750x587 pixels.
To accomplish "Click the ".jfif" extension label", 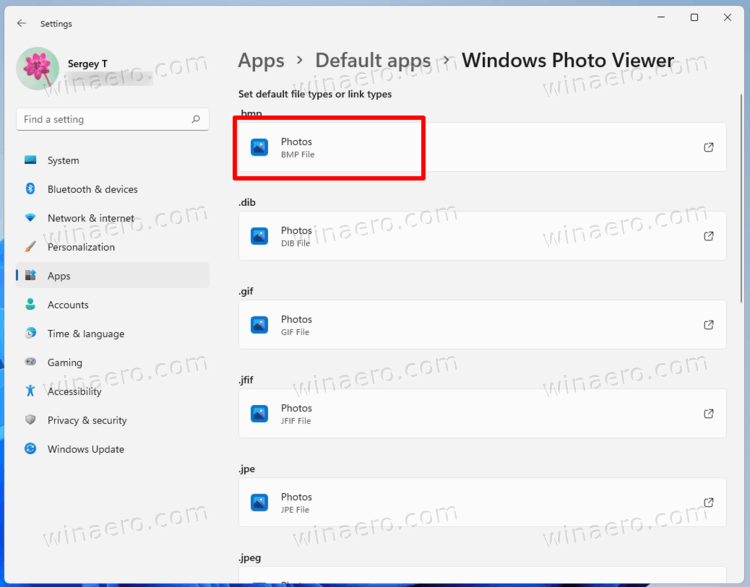I will [x=246, y=380].
